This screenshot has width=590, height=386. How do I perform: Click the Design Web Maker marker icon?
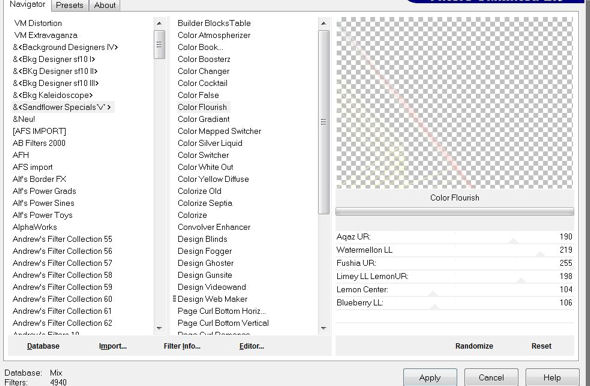click(x=175, y=299)
